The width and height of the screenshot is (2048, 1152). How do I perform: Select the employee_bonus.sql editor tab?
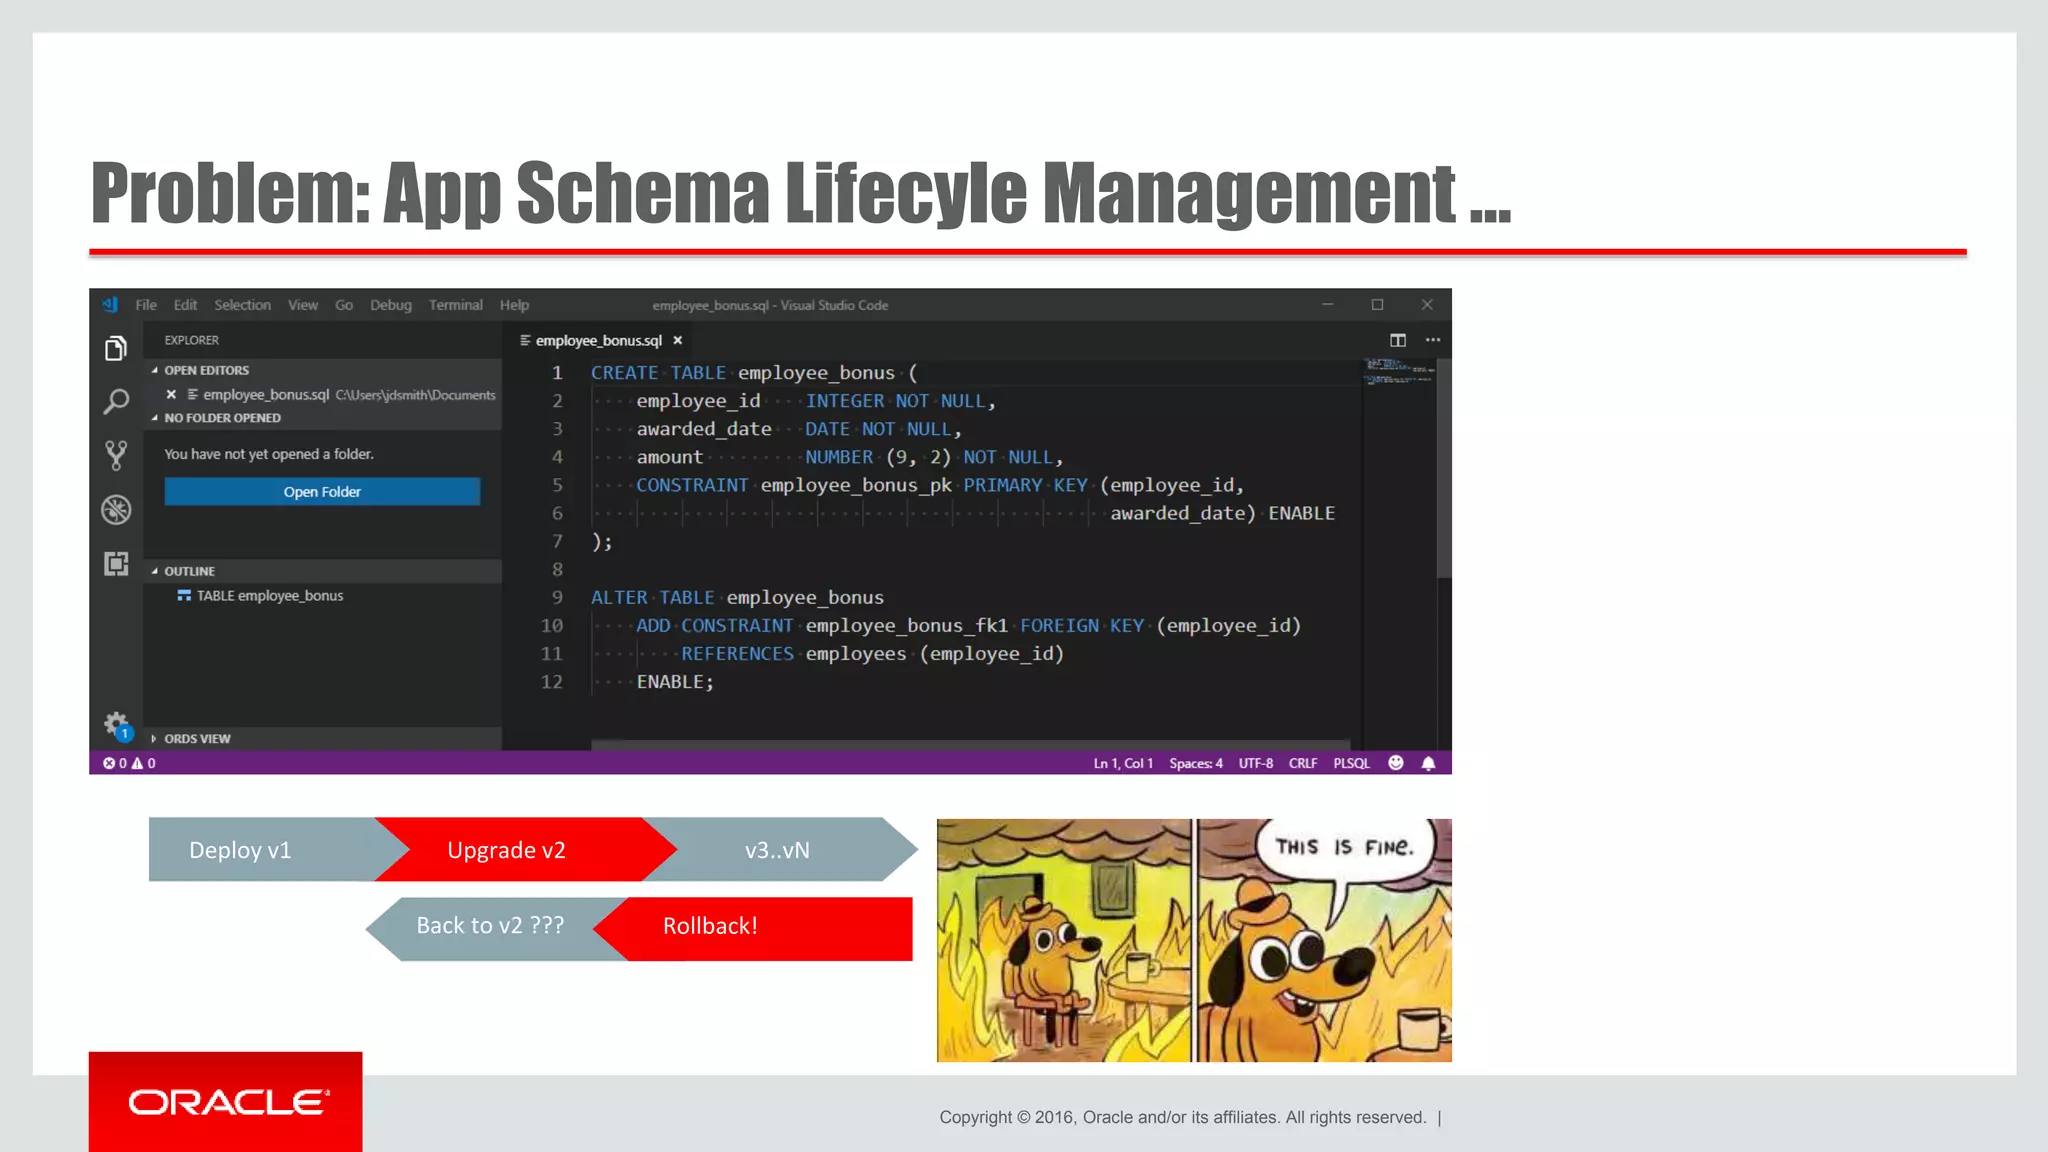point(598,340)
